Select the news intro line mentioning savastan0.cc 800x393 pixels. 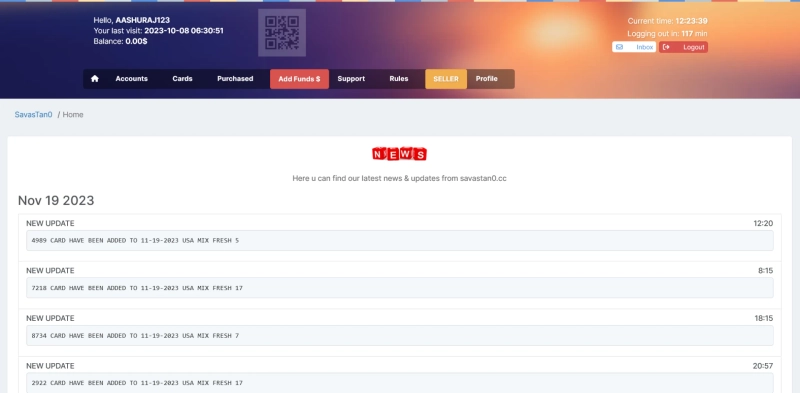pos(399,178)
